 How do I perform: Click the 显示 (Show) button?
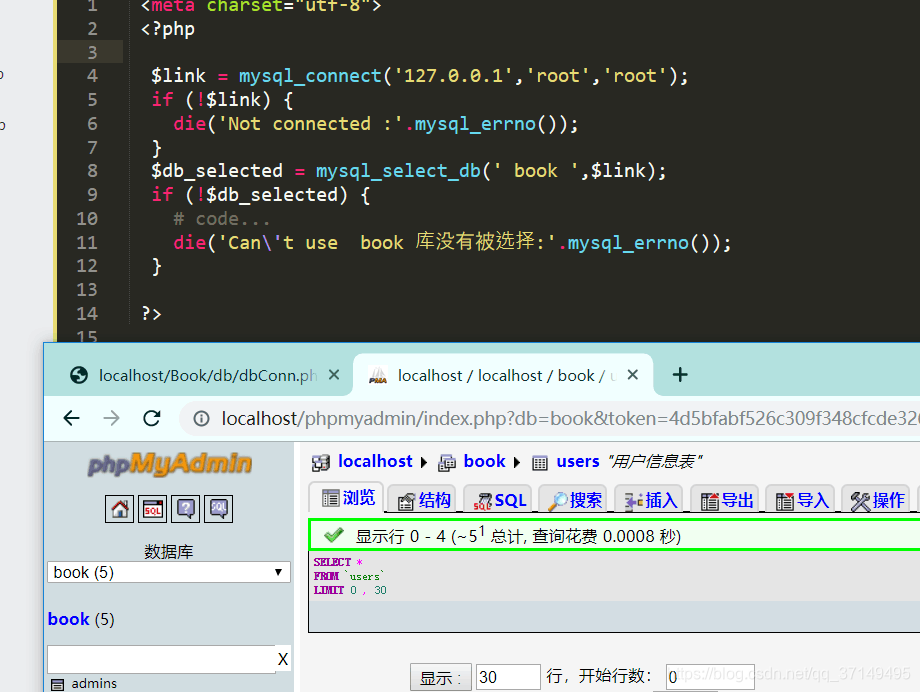[x=440, y=677]
